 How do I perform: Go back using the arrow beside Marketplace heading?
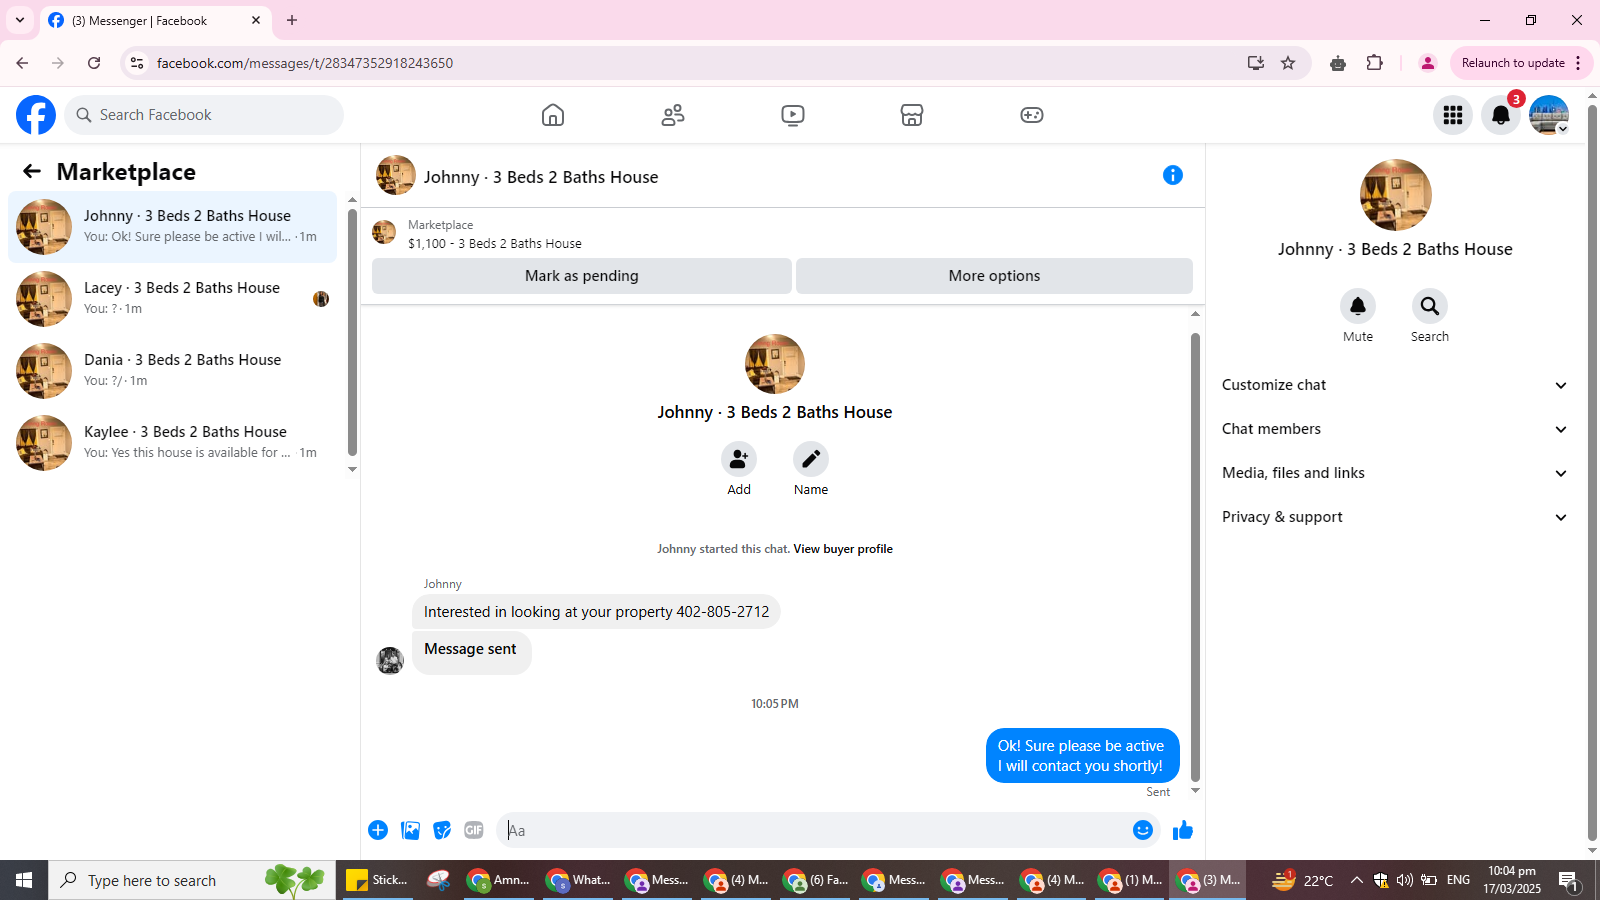pyautogui.click(x=32, y=171)
